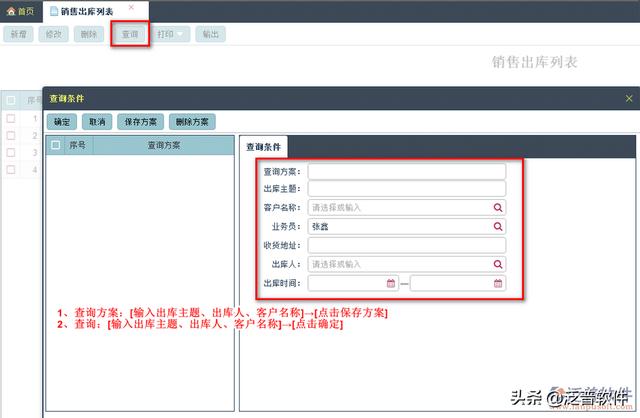This screenshot has height=418, width=640.
Task: Open search lookup for 客户名称
Action: (498, 207)
